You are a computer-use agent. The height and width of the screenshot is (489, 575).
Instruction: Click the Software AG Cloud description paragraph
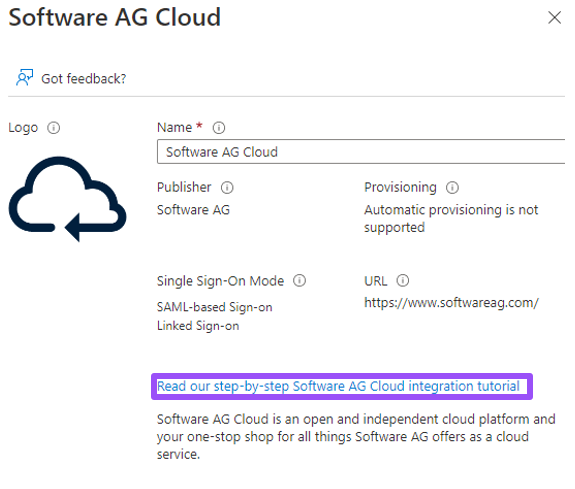tap(356, 437)
